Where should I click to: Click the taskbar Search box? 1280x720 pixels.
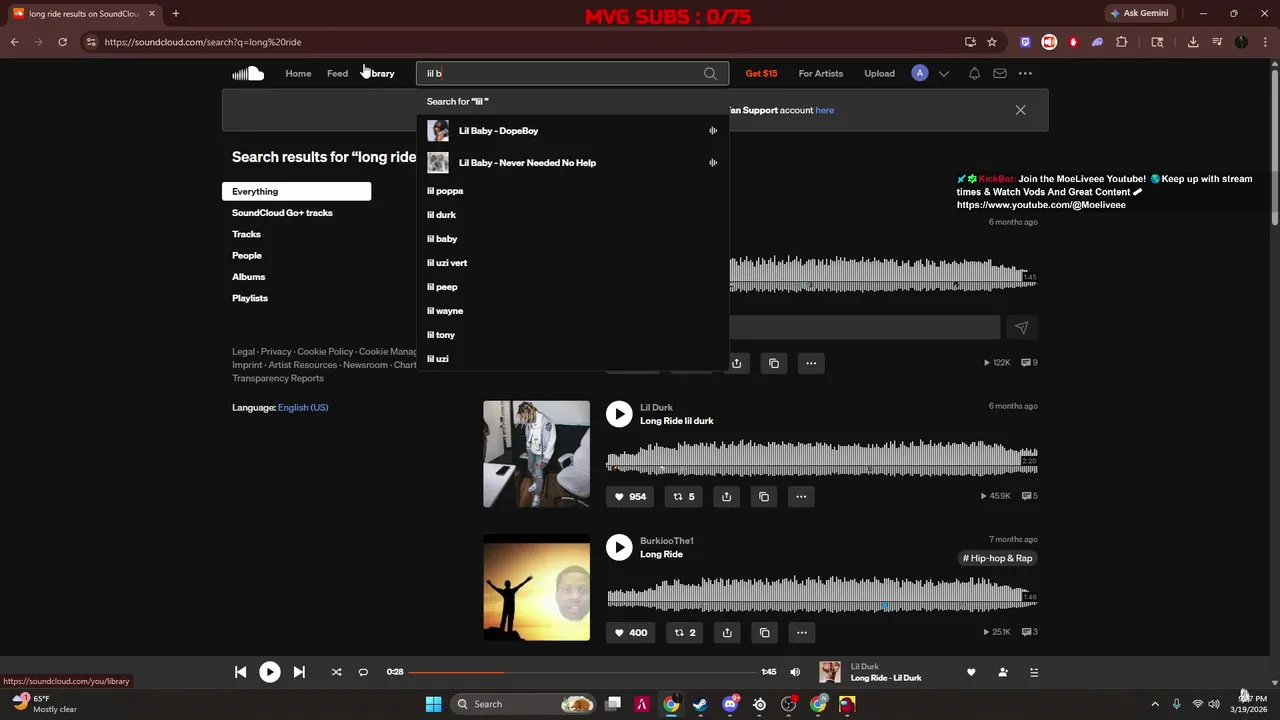[525, 704]
